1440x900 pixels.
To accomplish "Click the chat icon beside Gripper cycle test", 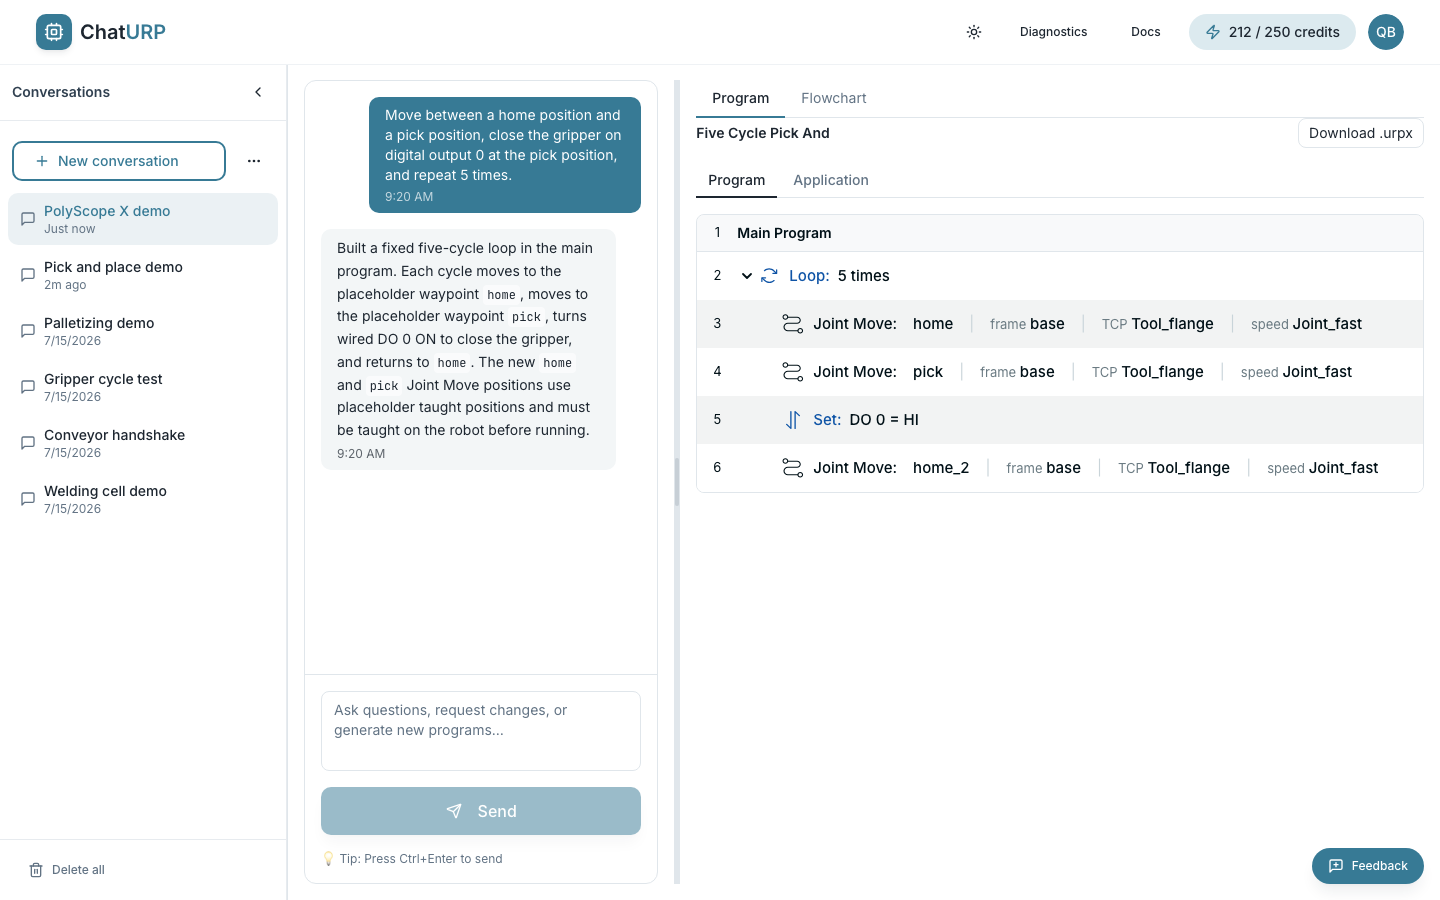I will click(x=28, y=387).
